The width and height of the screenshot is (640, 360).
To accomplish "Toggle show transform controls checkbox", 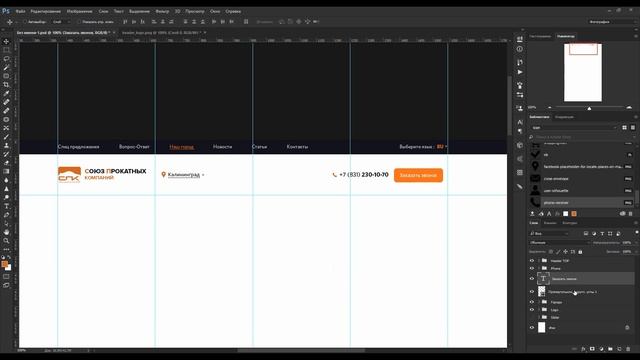I will [79, 22].
